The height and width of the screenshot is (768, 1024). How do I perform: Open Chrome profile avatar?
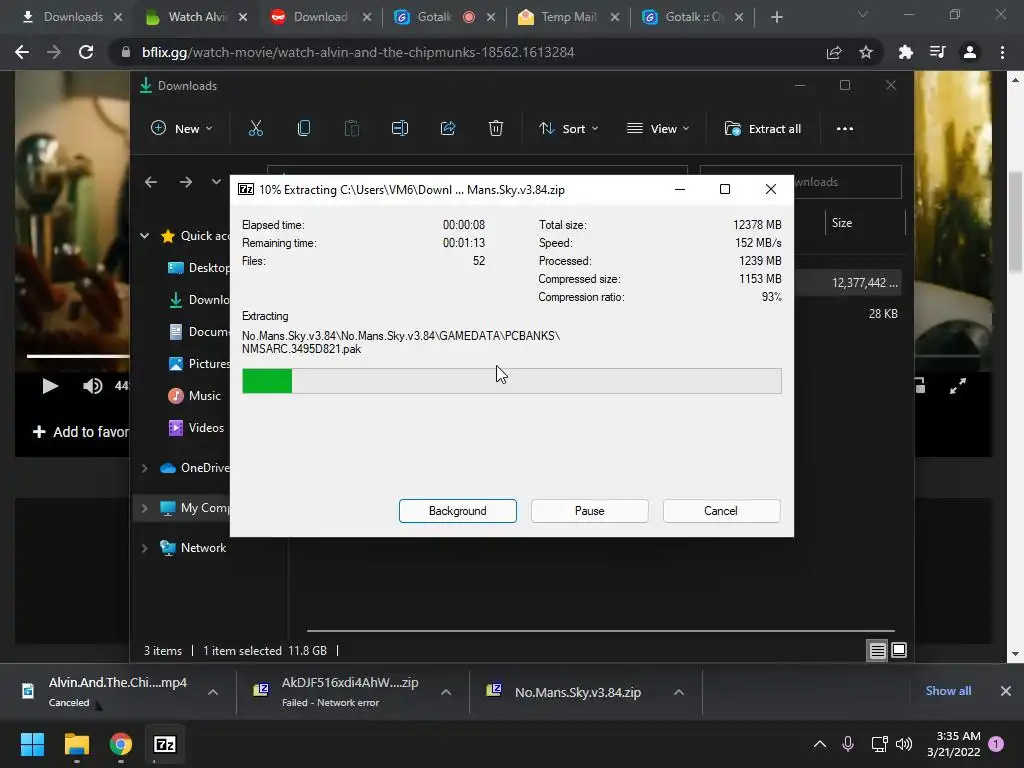click(969, 52)
